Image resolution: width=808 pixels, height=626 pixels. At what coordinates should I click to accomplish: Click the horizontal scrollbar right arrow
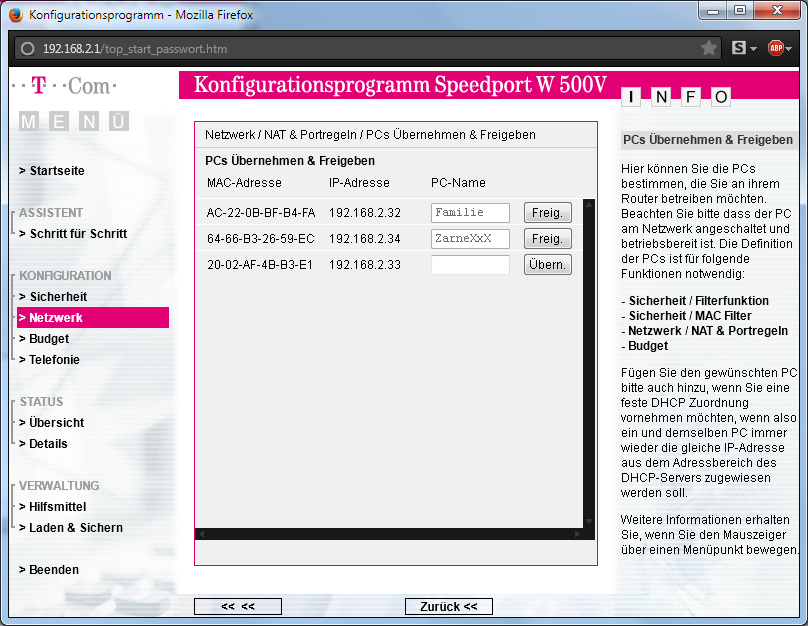(578, 534)
